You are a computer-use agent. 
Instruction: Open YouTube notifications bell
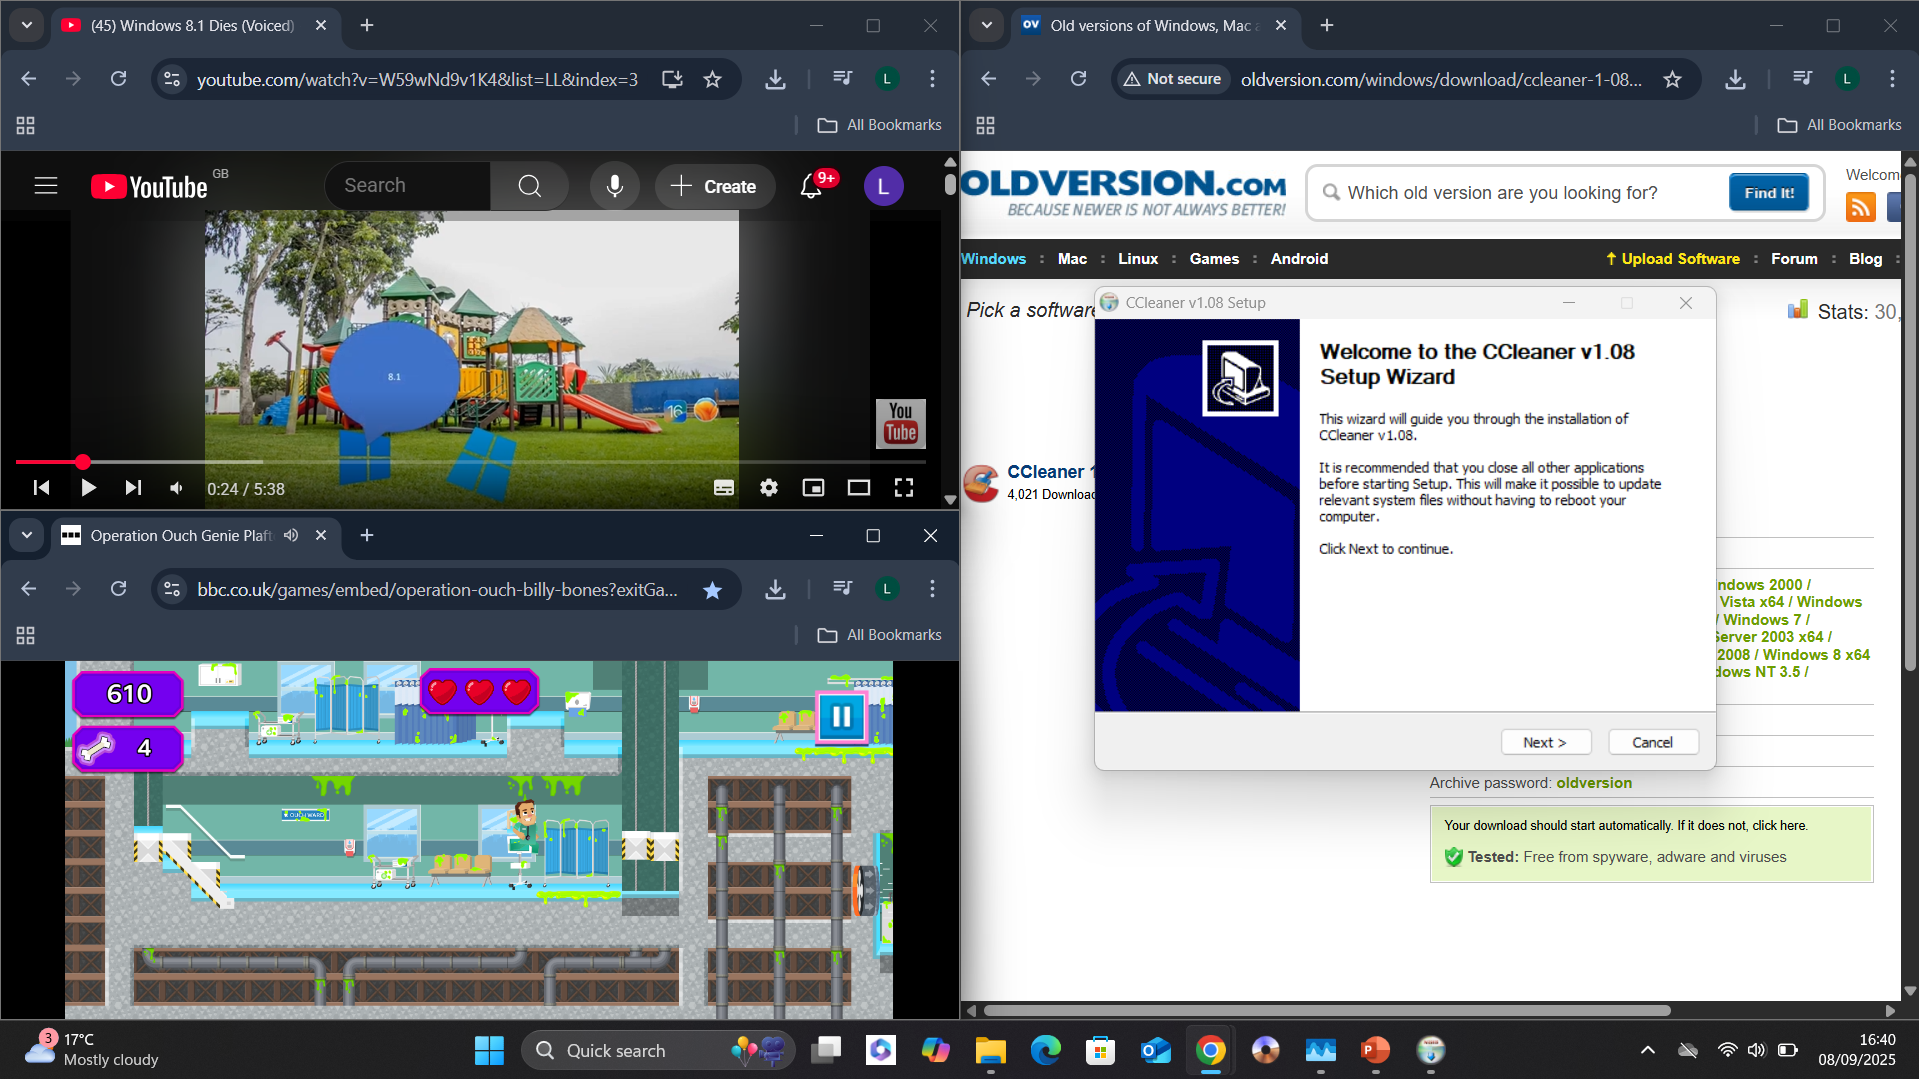811,186
